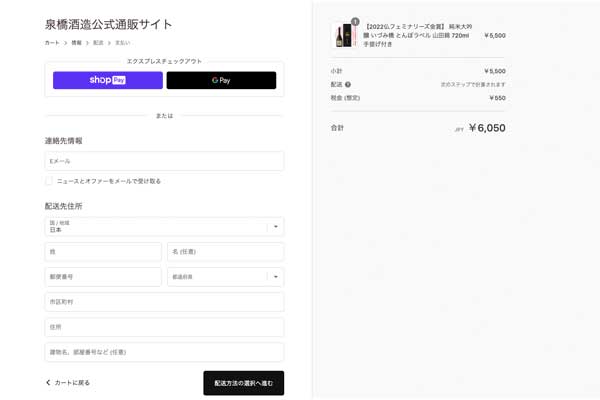Image resolution: width=600 pixels, height=400 pixels.
Task: Select the 情報 breadcrumb step
Action: pyautogui.click(x=76, y=43)
